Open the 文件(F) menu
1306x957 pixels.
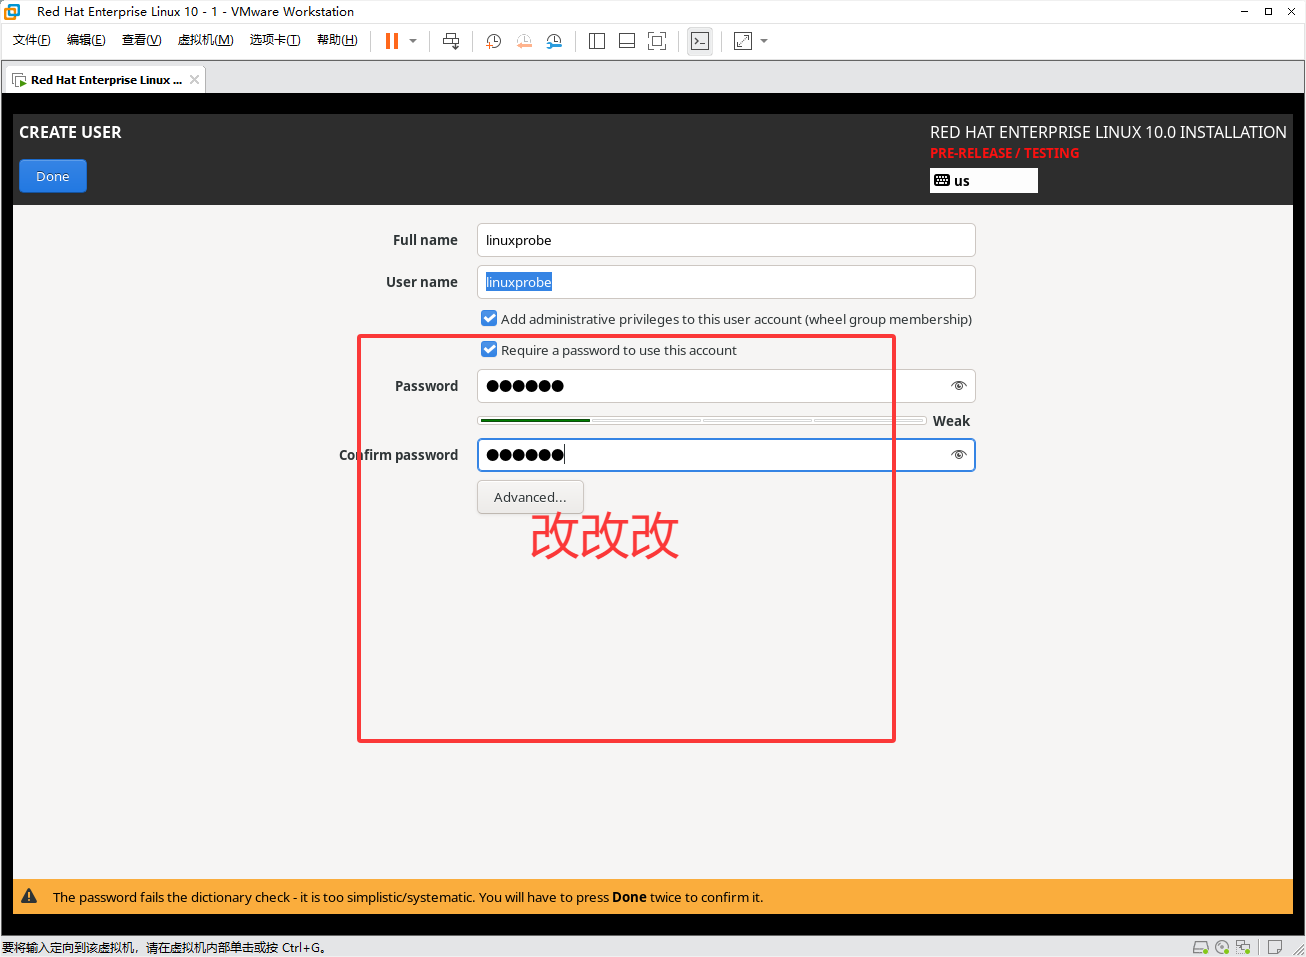32,40
